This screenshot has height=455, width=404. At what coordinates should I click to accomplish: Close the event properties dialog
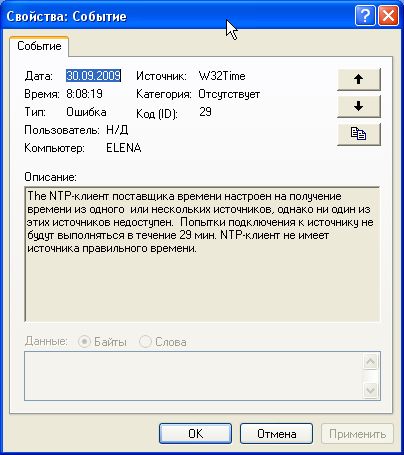click(x=388, y=15)
